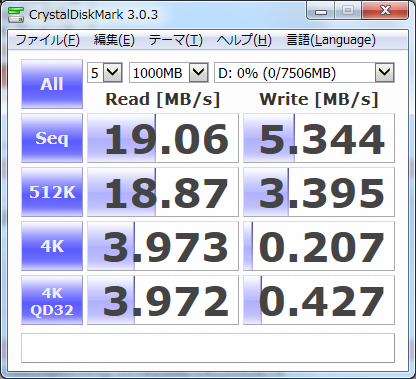This screenshot has width=416, height=379.
Task: Click the empty comment field at bottom
Action: (x=208, y=348)
